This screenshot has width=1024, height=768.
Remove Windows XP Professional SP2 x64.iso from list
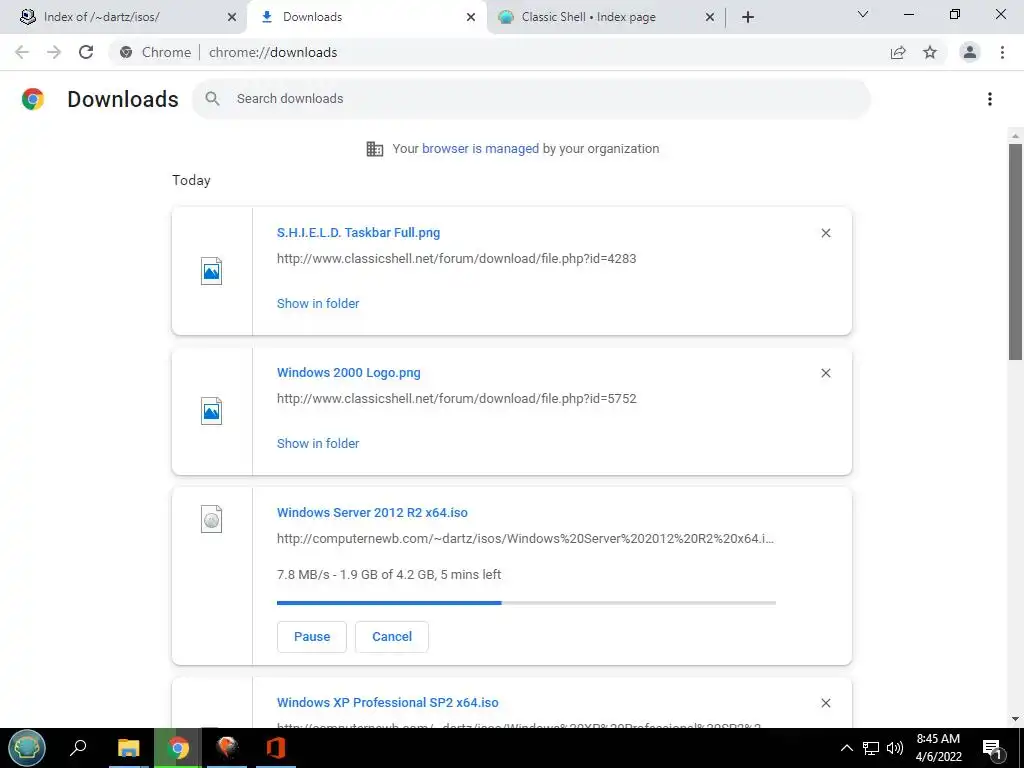(826, 703)
